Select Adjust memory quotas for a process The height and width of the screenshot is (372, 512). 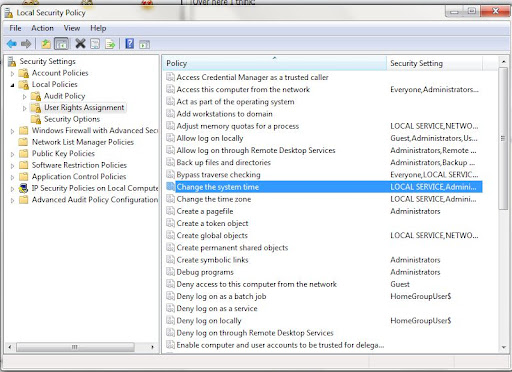pyautogui.click(x=238, y=126)
